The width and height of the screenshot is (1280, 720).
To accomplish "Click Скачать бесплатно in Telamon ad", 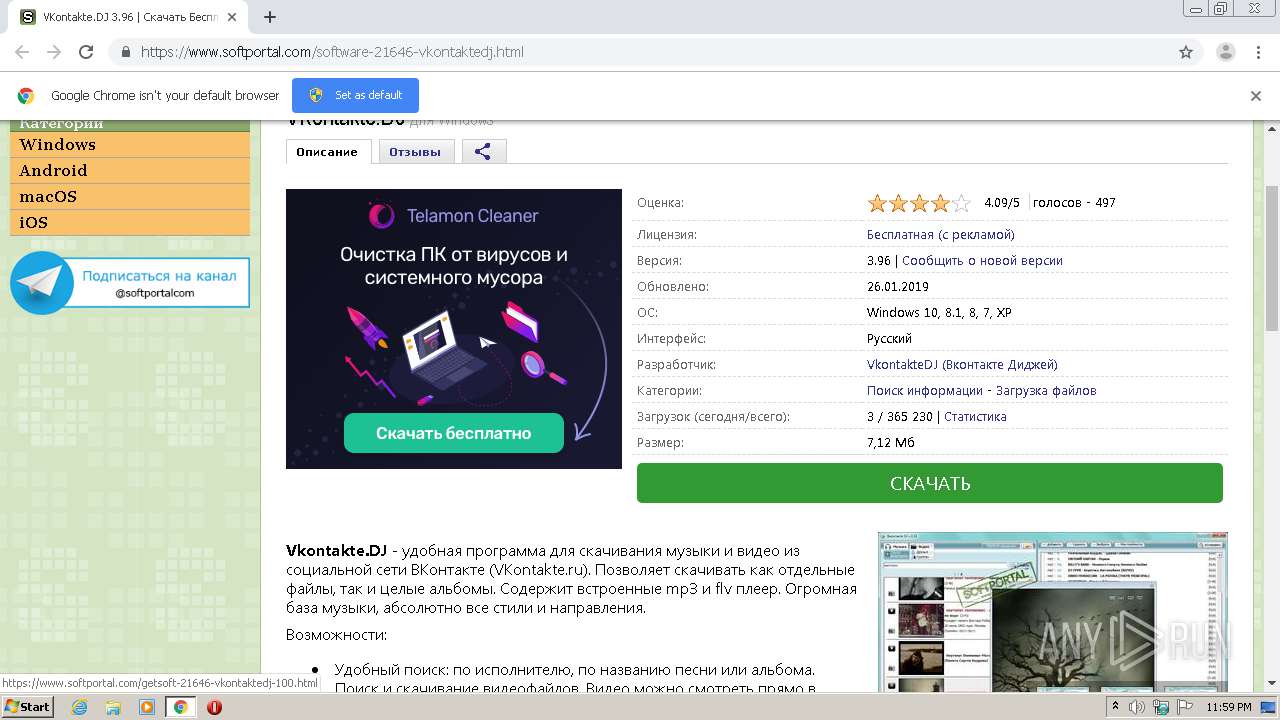I will tap(454, 433).
